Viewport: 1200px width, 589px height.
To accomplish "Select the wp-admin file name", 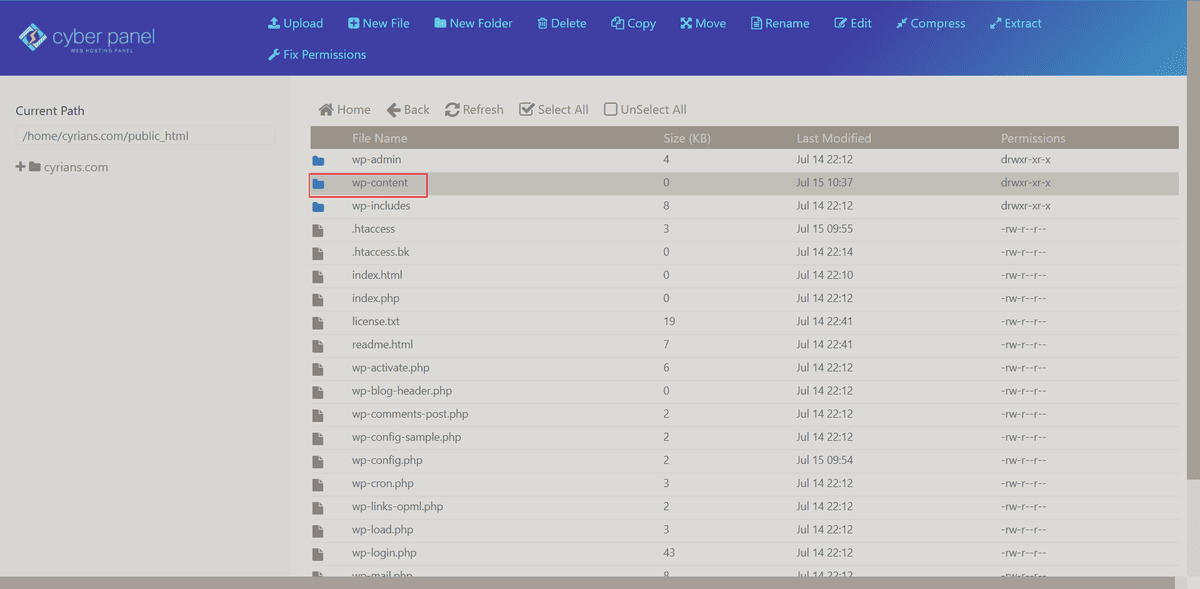I will 377,160.
